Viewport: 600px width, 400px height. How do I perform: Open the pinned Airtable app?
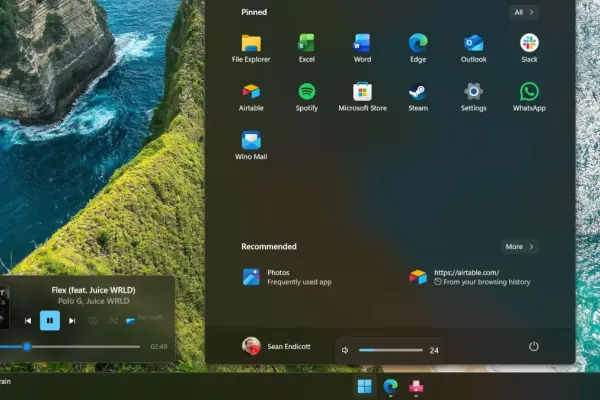(251, 97)
